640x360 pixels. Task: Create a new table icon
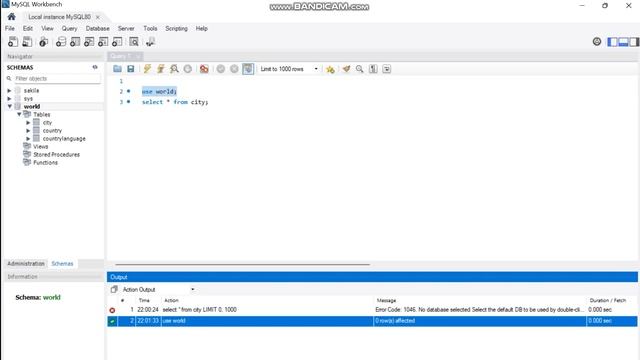(75, 42)
